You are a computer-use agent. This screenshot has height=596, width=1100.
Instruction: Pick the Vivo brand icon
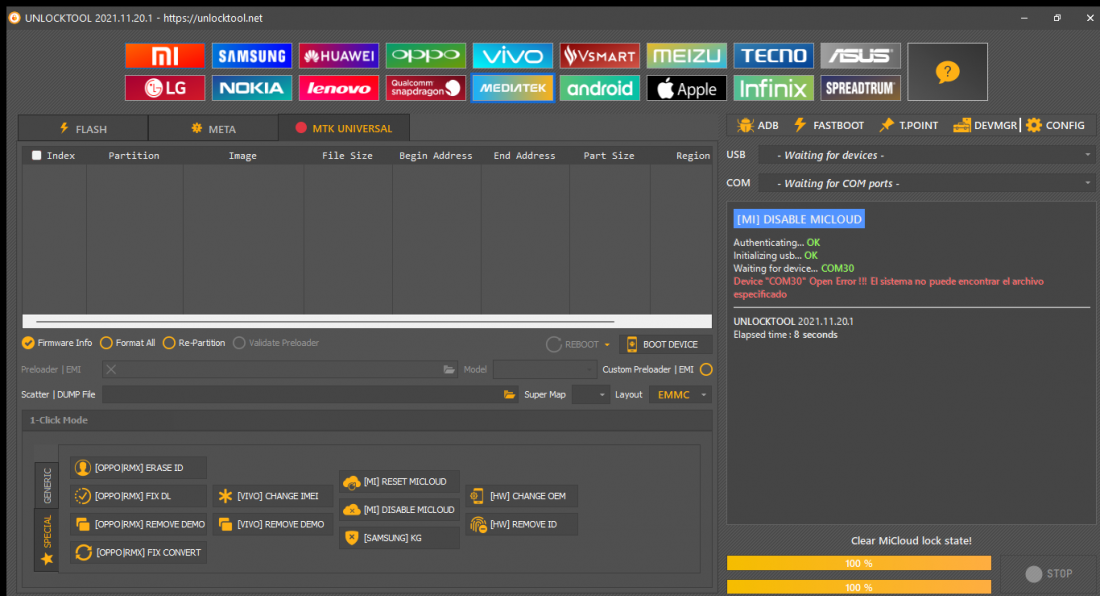(x=513, y=55)
